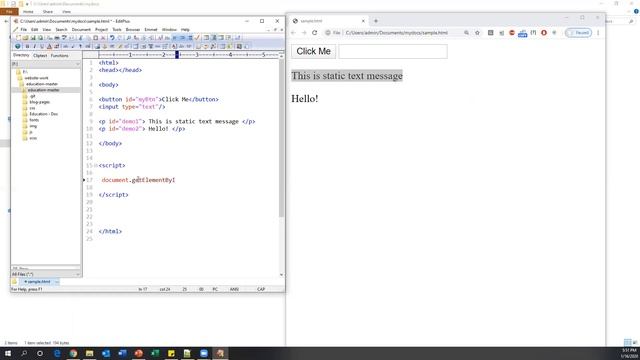Select the img folder in directory tree
Viewport: 640px width, 360px height.
(x=33, y=126)
